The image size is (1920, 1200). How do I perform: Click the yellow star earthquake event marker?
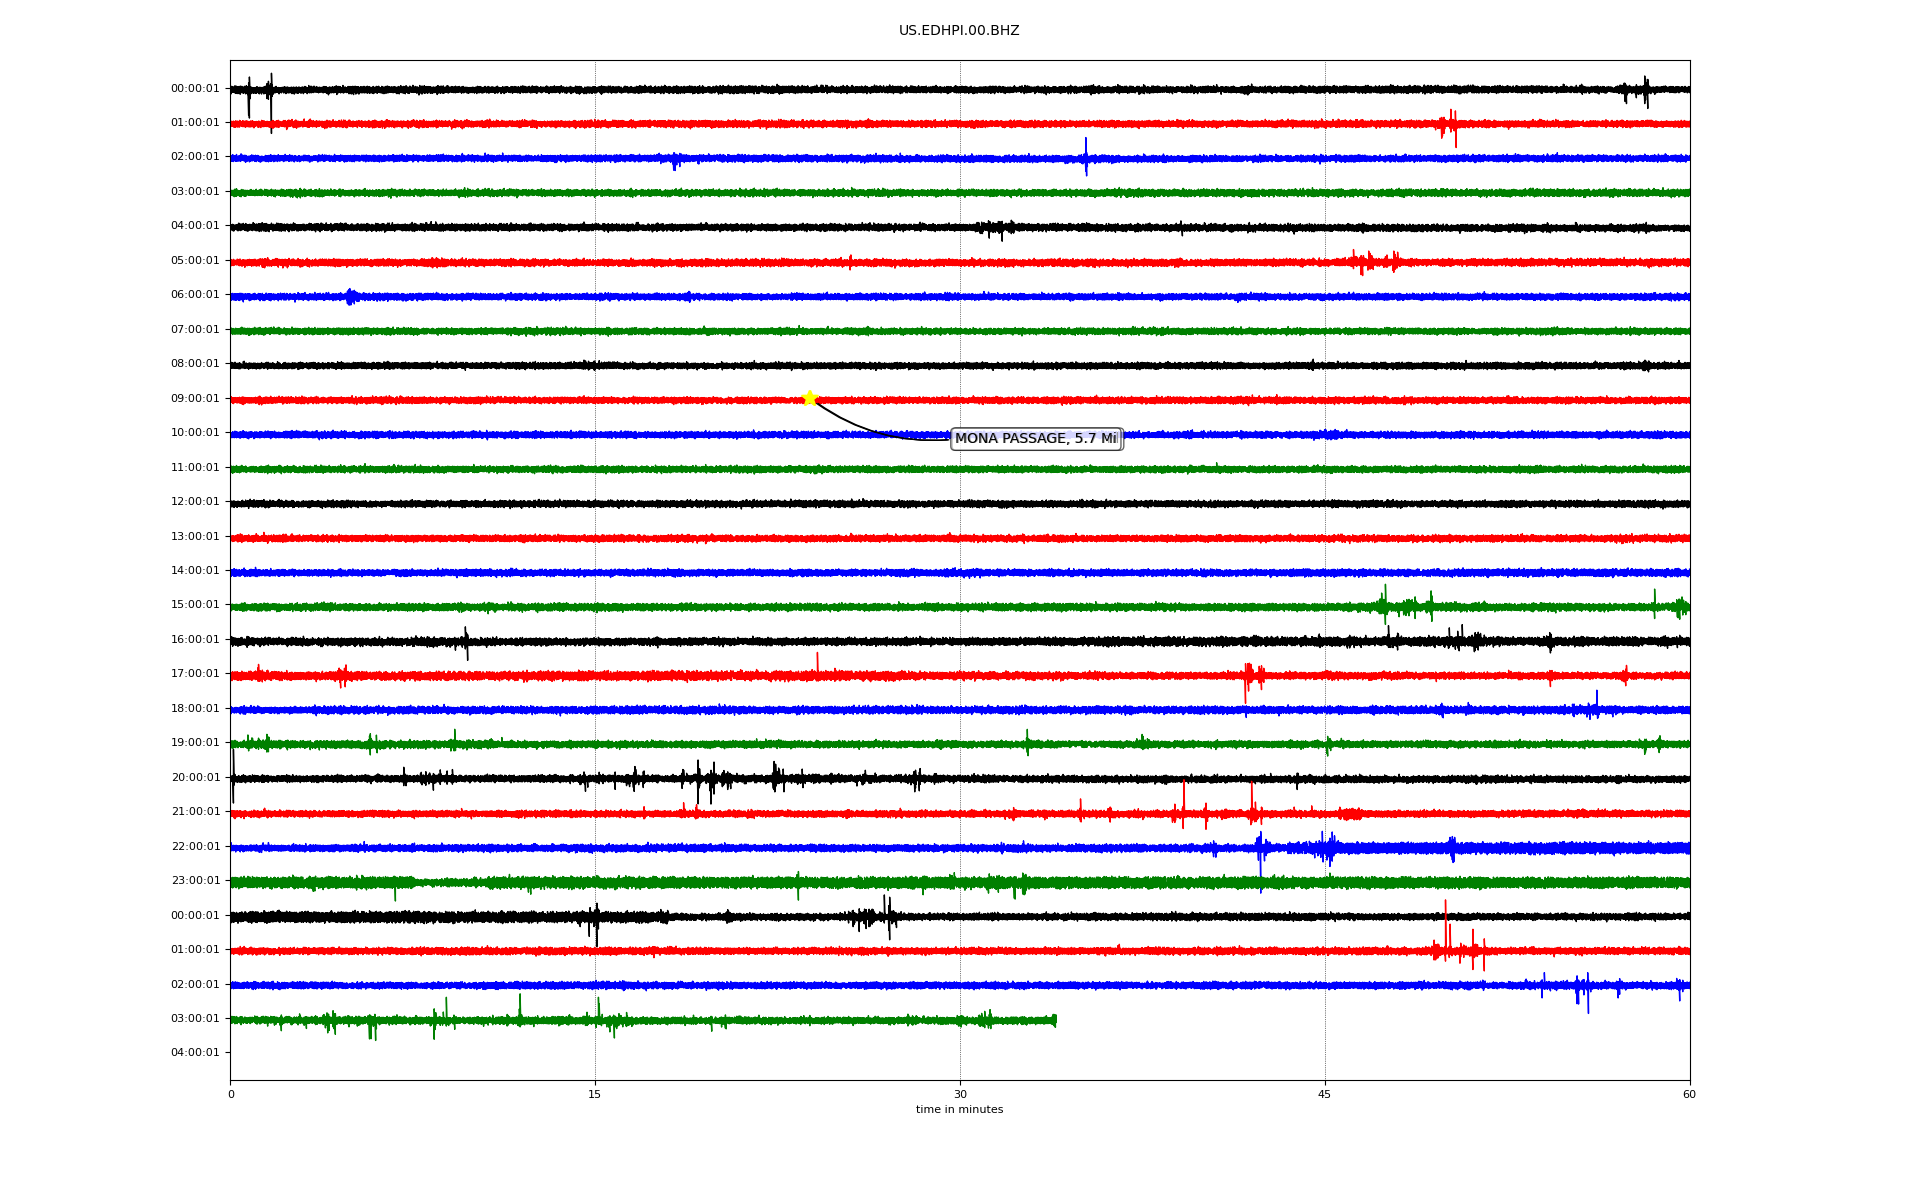(809, 398)
